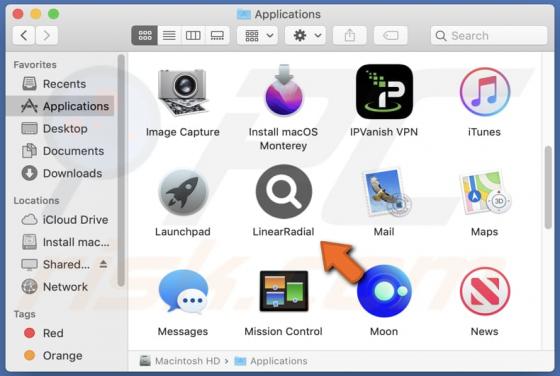Click the Network globe icon
560x376 pixels.
pos(29,286)
